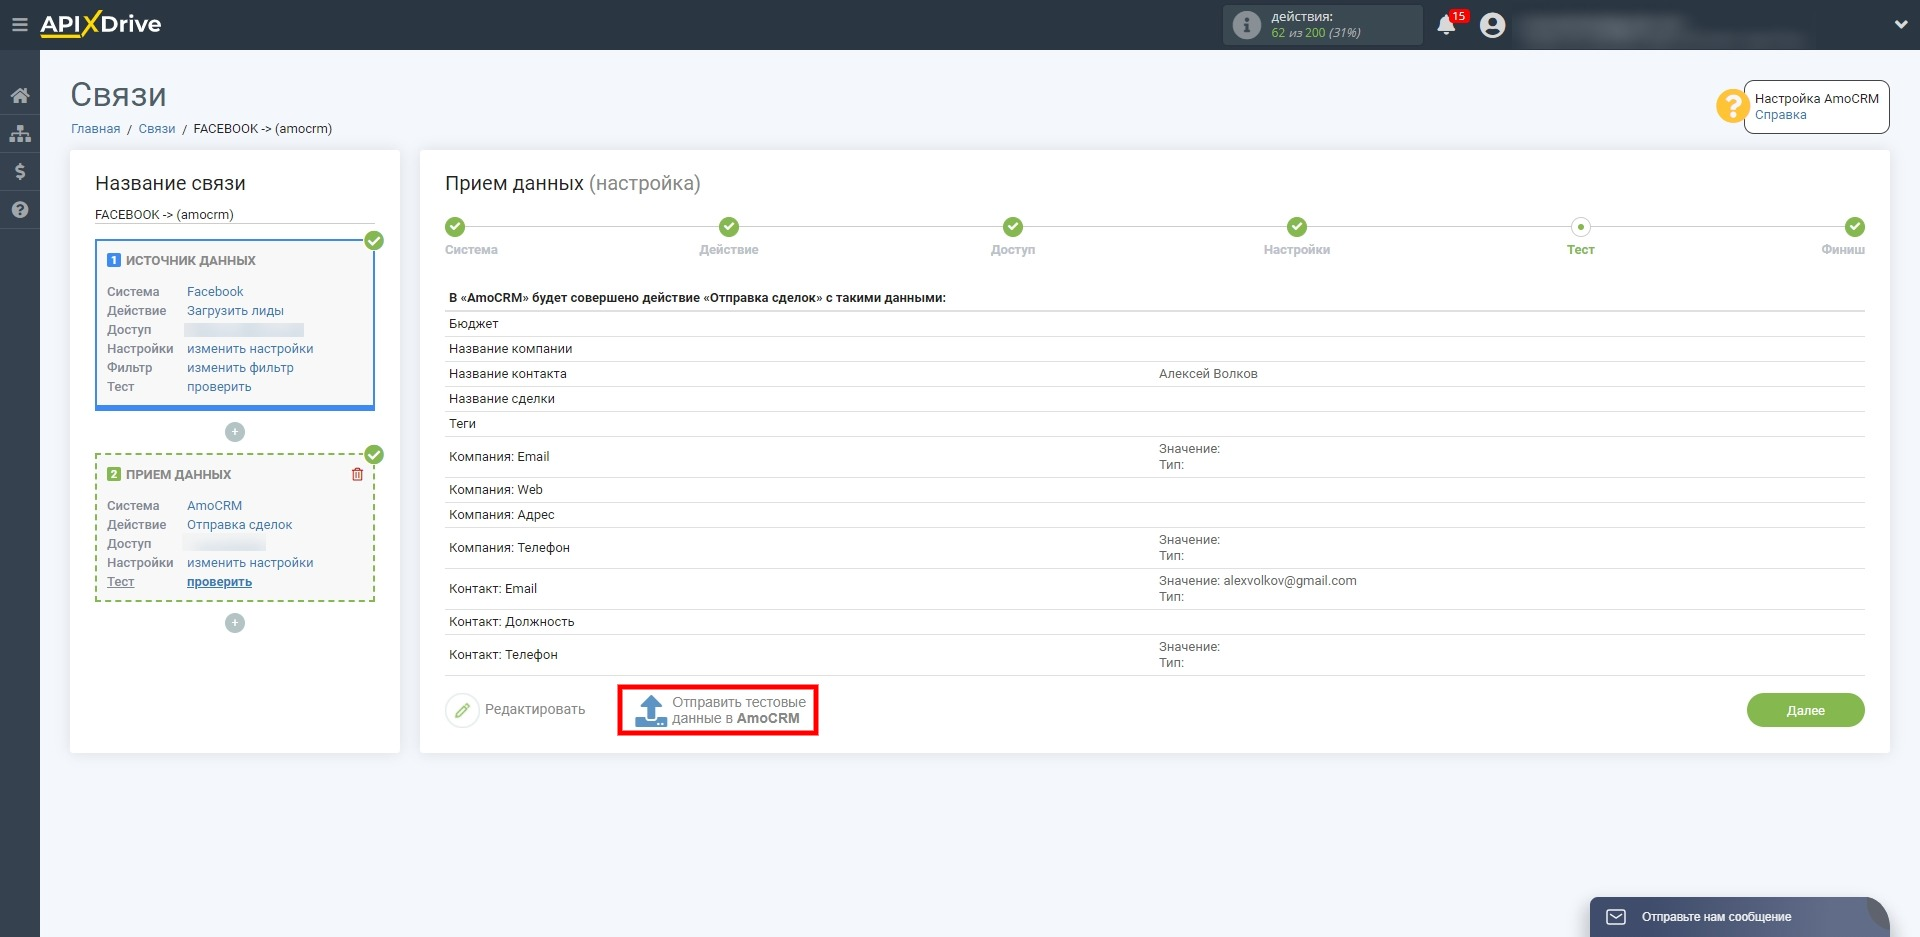The width and height of the screenshot is (1920, 937).
Task: Go to Доступ step
Action: tap(1013, 227)
